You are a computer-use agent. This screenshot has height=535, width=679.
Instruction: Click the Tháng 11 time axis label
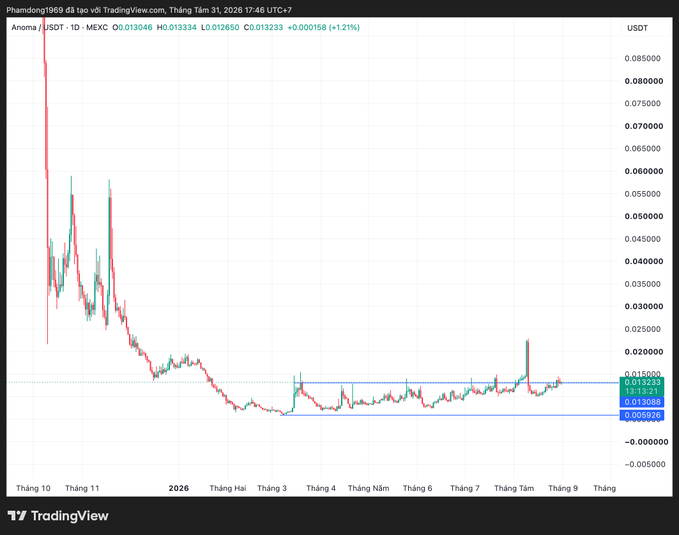click(x=82, y=488)
